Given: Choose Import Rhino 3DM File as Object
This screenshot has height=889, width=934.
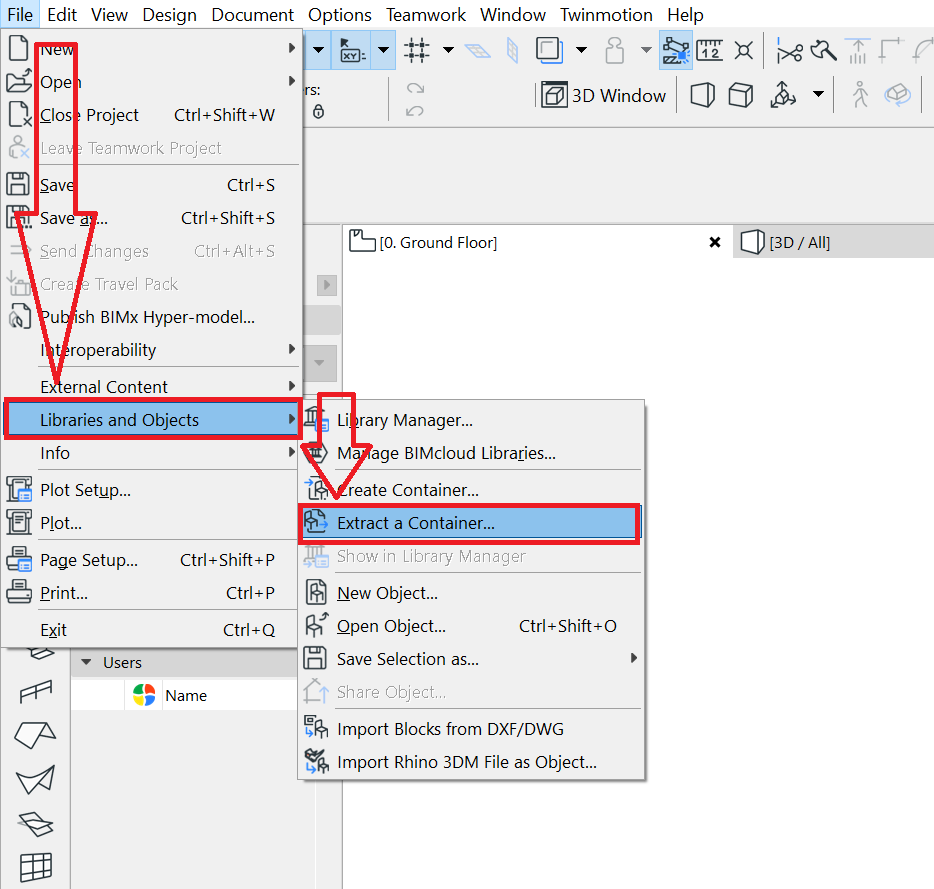Looking at the screenshot, I should pyautogui.click(x=471, y=762).
